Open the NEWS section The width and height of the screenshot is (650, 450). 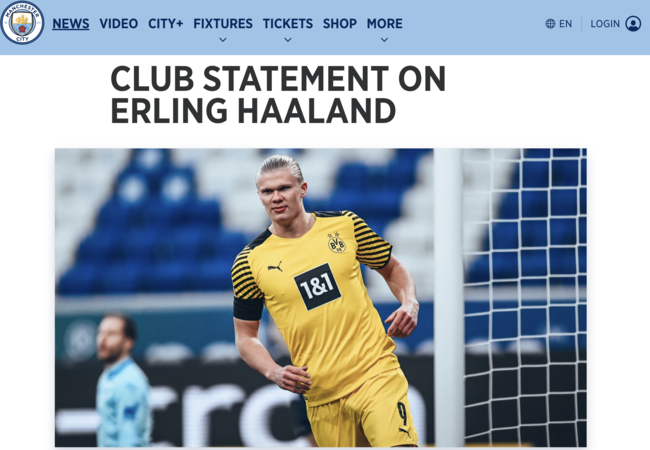[x=70, y=24]
